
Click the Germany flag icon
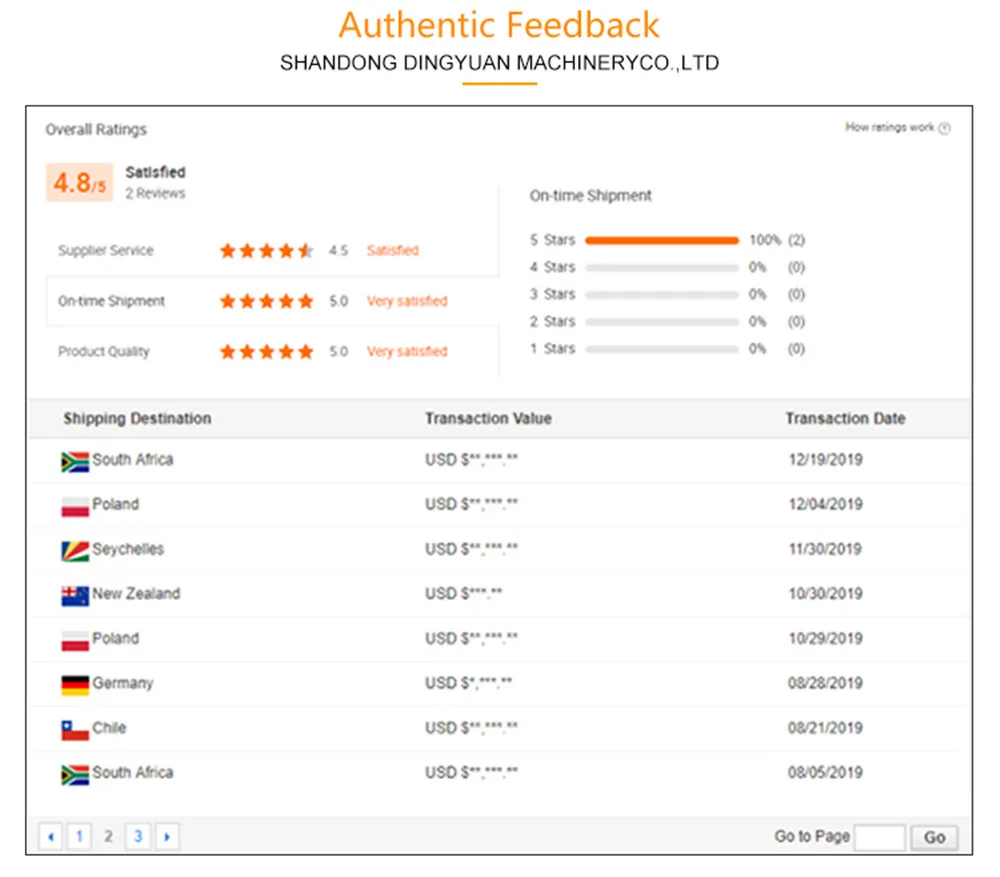[x=75, y=685]
